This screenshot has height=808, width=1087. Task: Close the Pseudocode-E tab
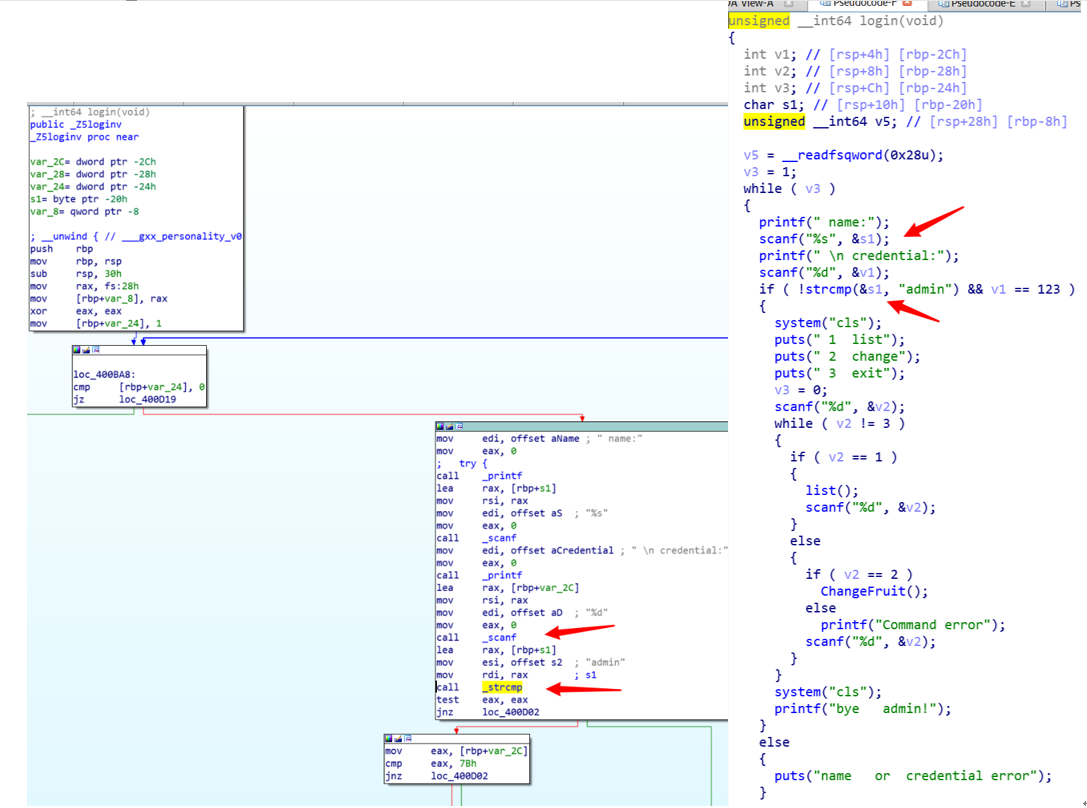(1026, 5)
